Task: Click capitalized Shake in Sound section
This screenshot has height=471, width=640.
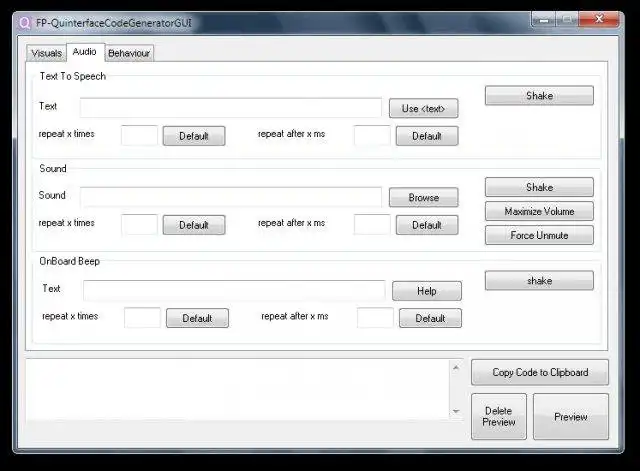Action: [x=539, y=187]
